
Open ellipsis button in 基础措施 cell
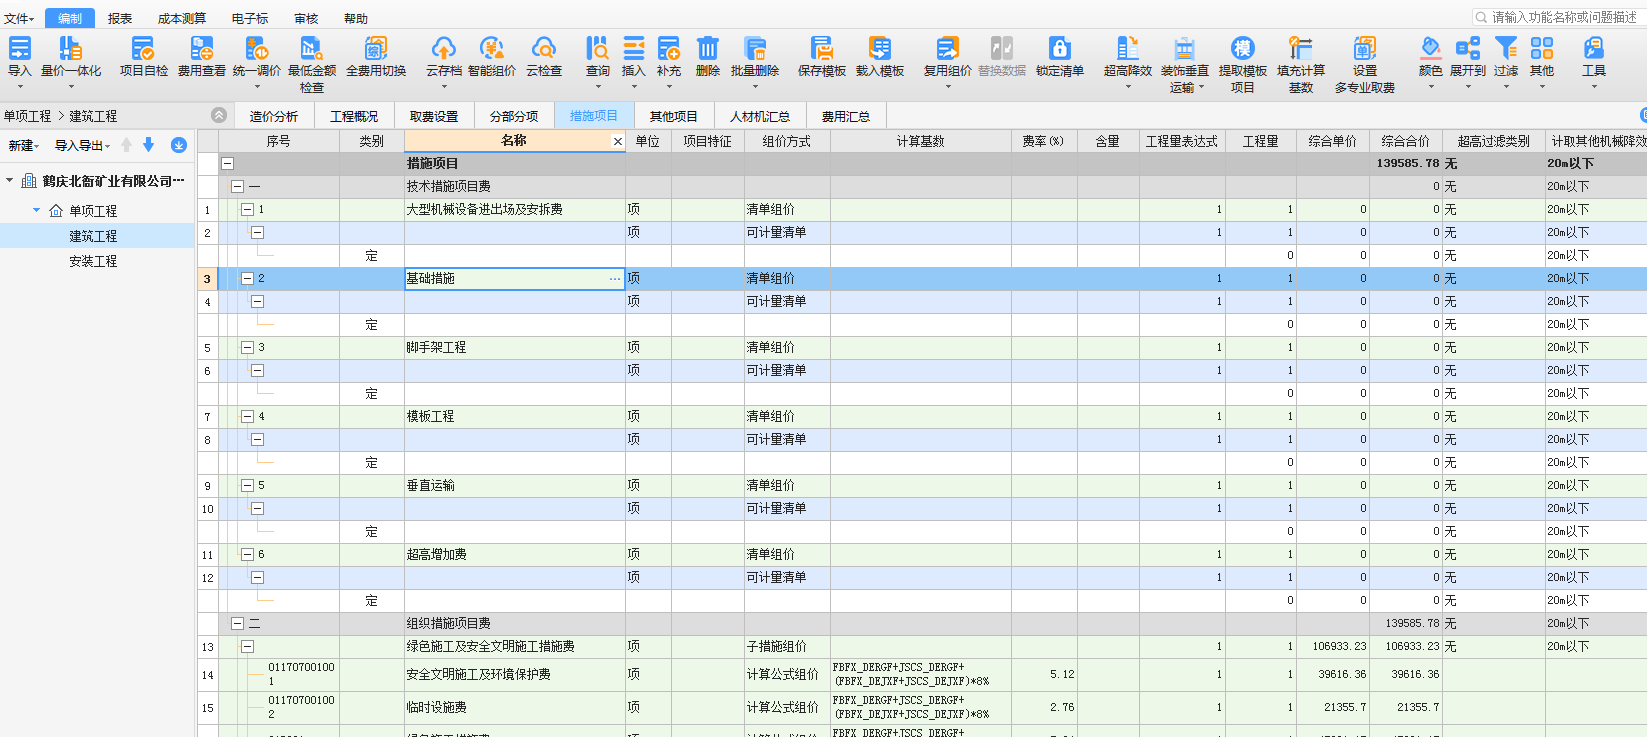pyautogui.click(x=615, y=278)
